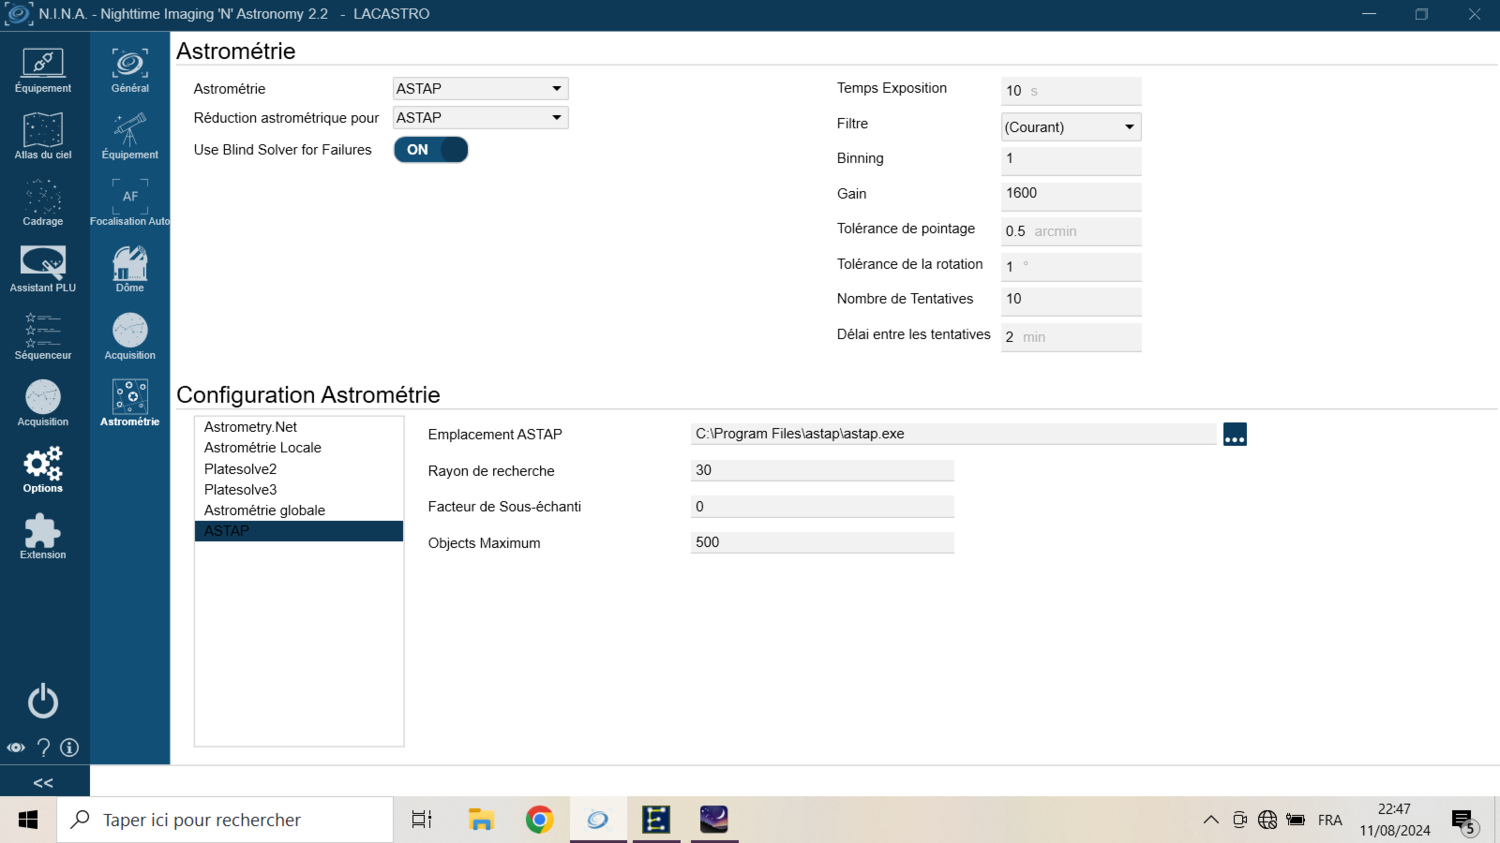Click the Gain field showing 1600
1500x843 pixels.
pos(1071,195)
